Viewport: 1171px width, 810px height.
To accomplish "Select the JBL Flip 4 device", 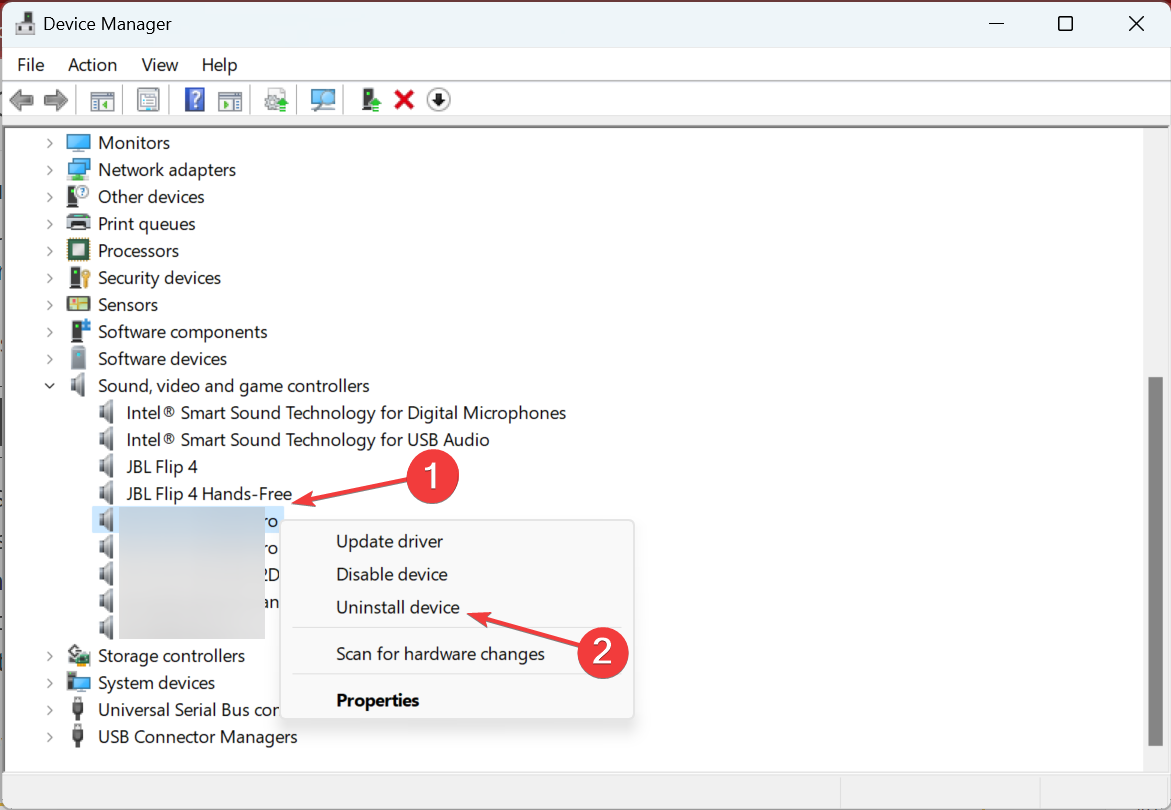I will point(162,467).
